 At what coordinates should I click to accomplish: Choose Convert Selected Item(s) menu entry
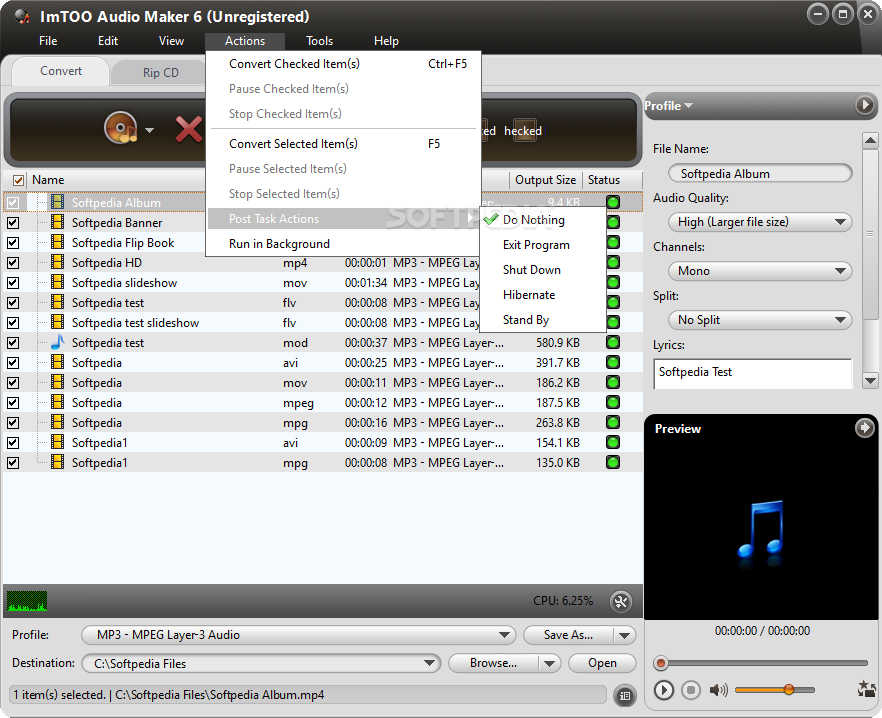point(344,144)
